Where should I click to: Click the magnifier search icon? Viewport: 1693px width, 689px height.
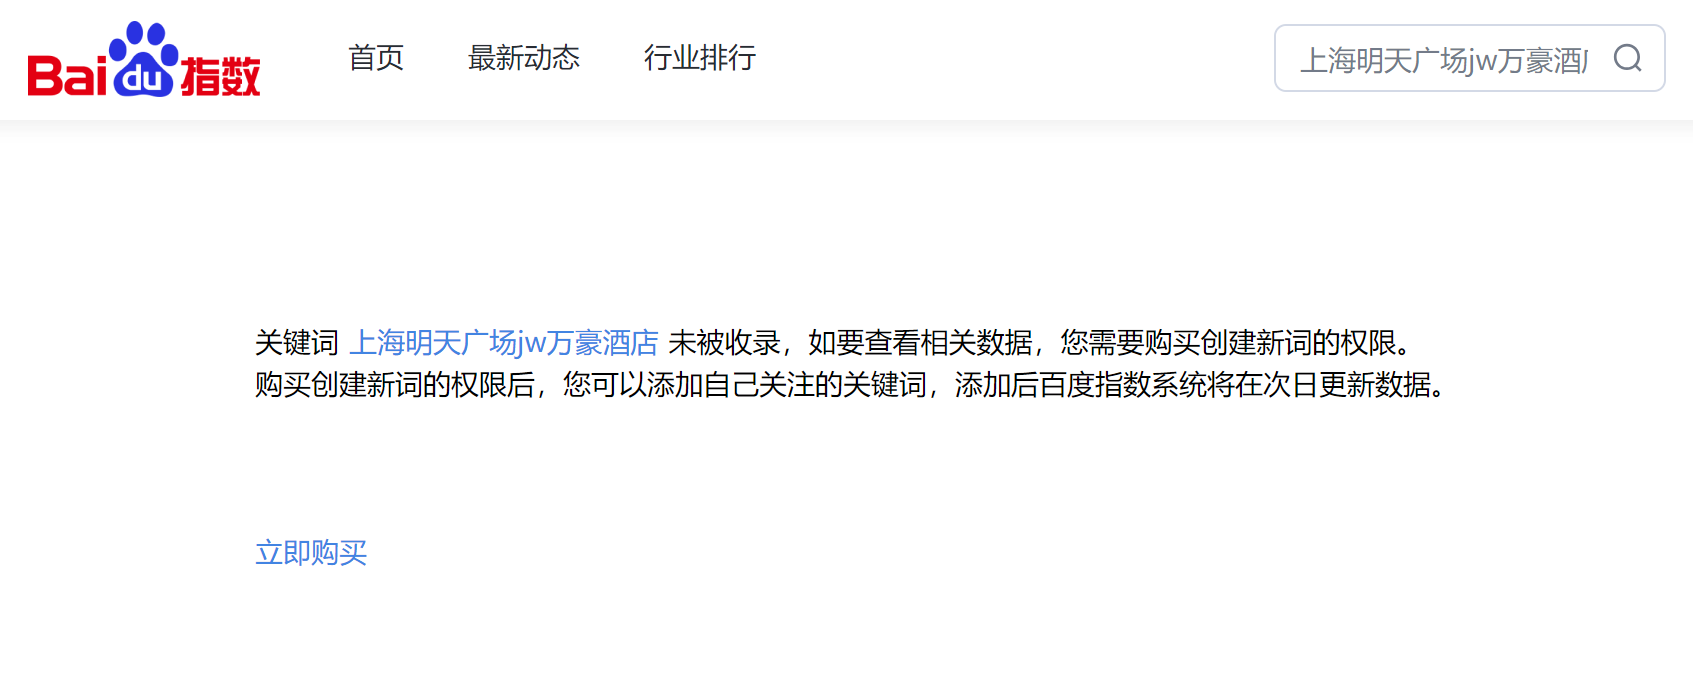[1628, 58]
